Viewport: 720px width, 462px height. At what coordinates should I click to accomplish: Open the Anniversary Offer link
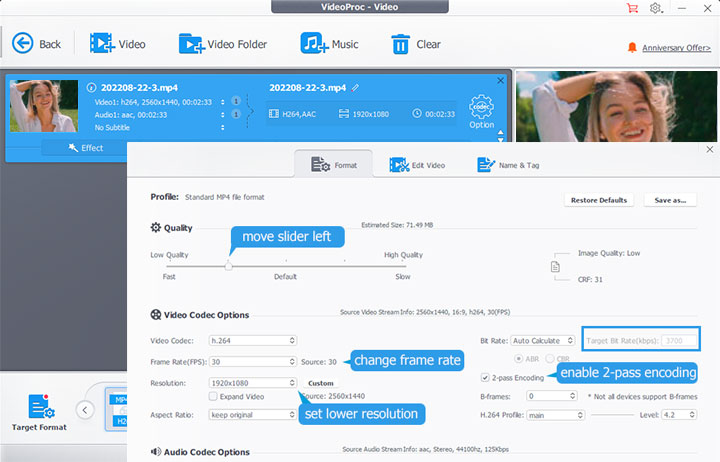676,48
